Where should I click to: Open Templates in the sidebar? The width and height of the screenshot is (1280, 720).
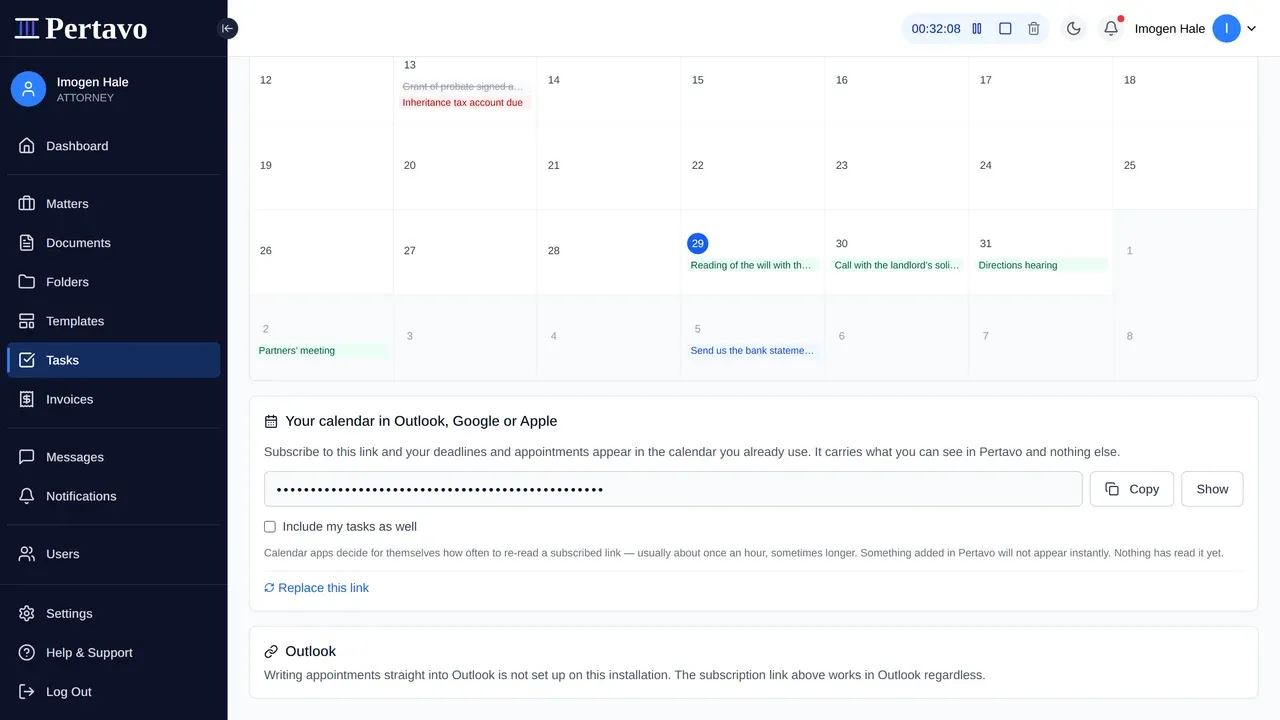point(114,321)
